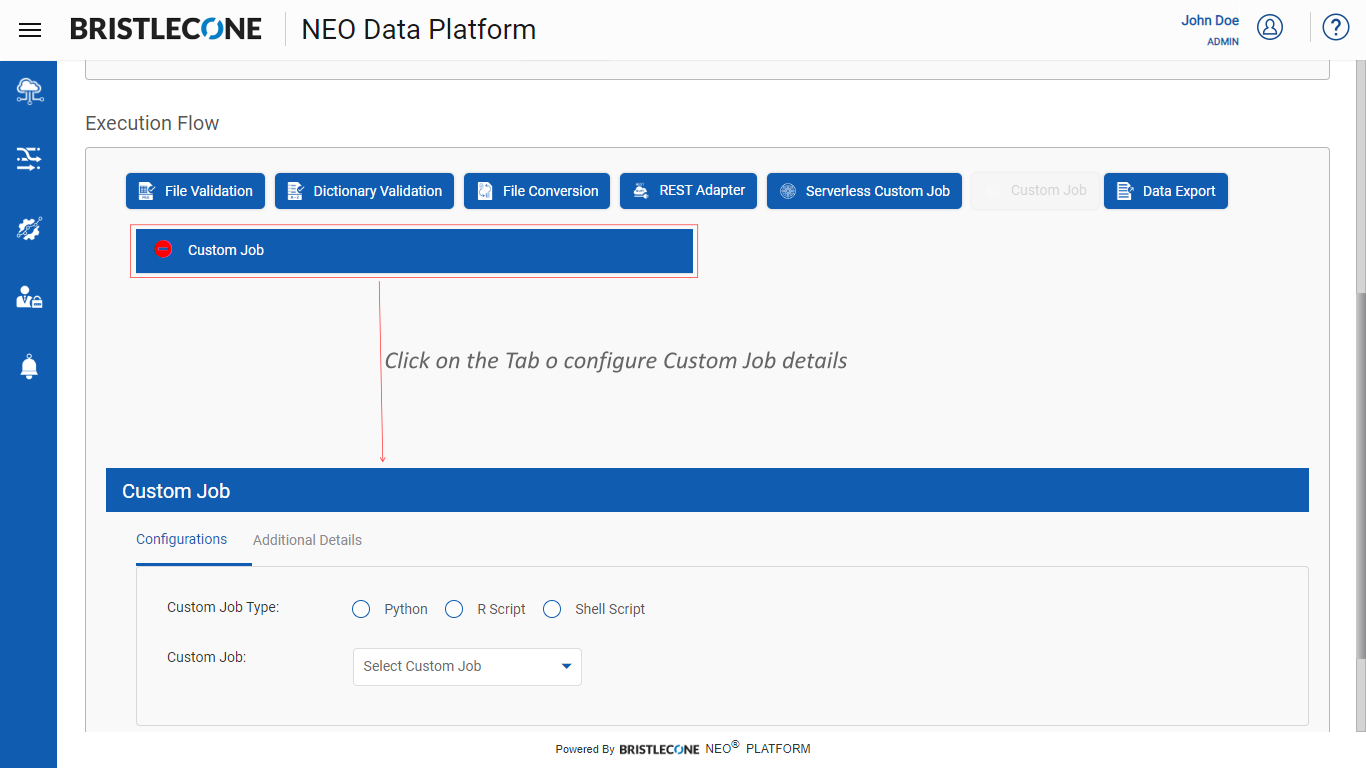
Task: Click the disabled Custom Job button
Action: coord(1034,191)
